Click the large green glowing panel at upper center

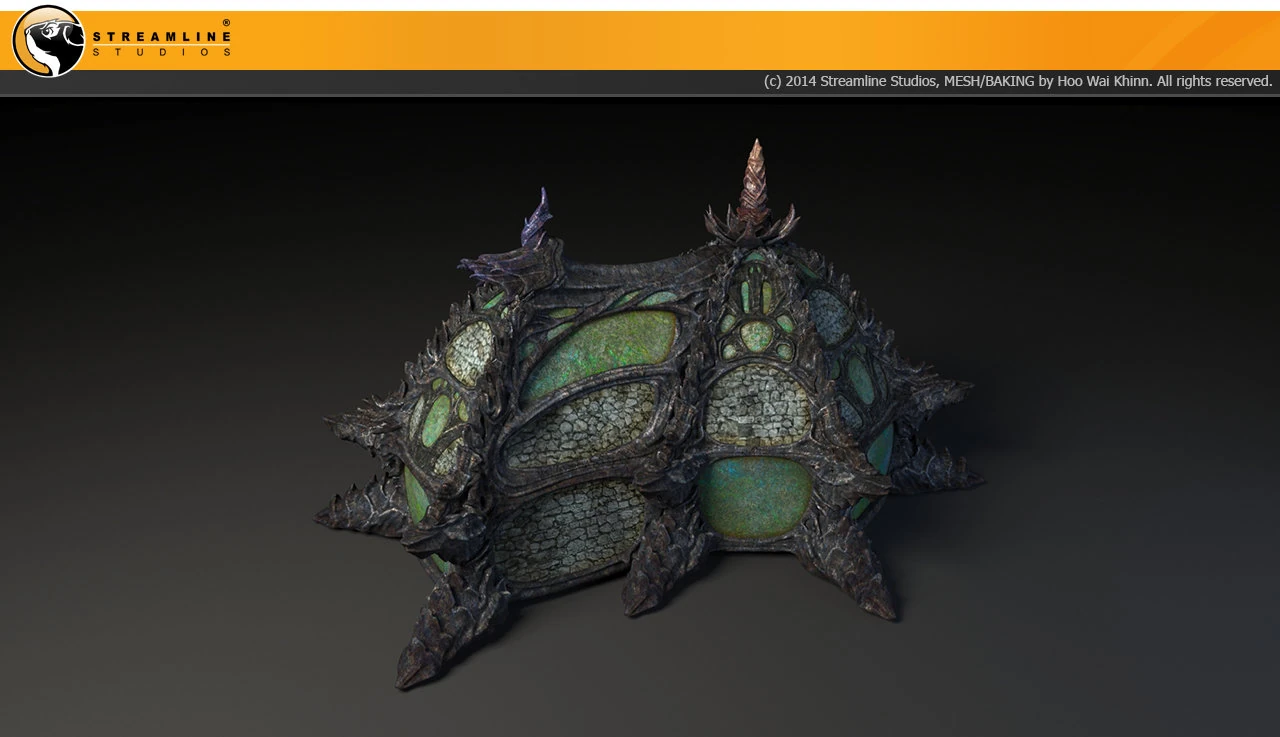599,350
